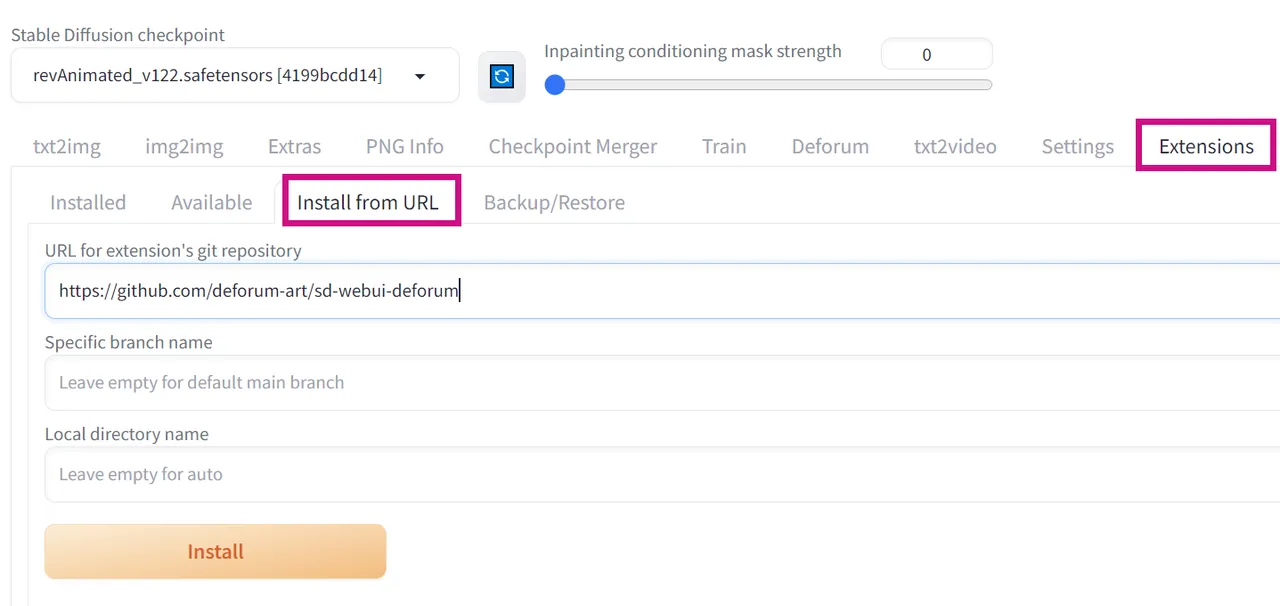Click the orange Install button
Image resolution: width=1280 pixels, height=606 pixels.
pos(215,551)
